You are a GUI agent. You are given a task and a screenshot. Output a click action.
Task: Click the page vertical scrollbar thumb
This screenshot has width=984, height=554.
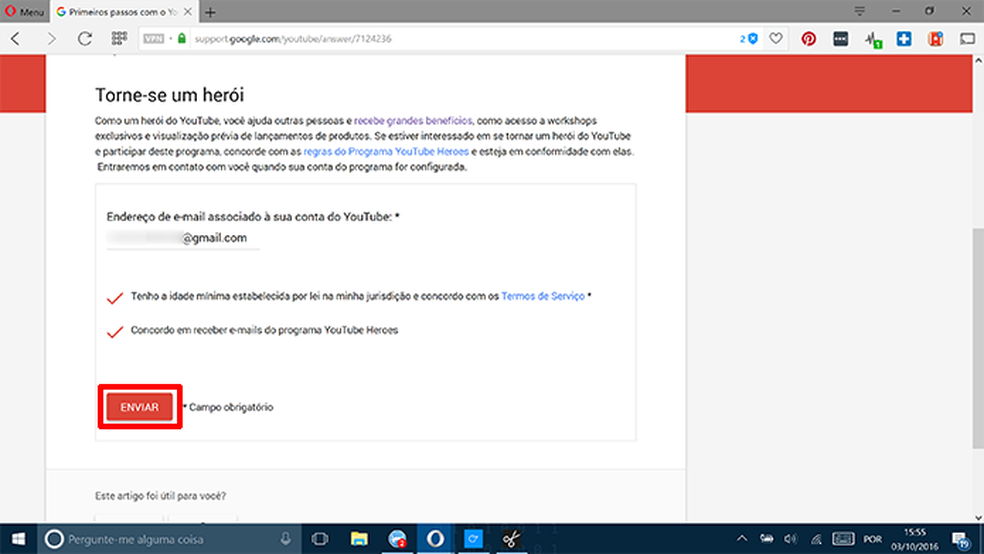click(x=978, y=338)
